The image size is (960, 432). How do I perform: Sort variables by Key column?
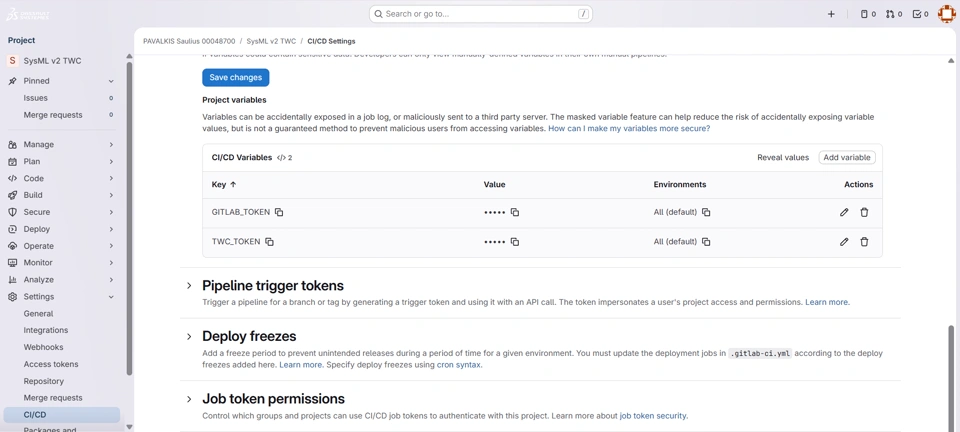[x=224, y=184]
